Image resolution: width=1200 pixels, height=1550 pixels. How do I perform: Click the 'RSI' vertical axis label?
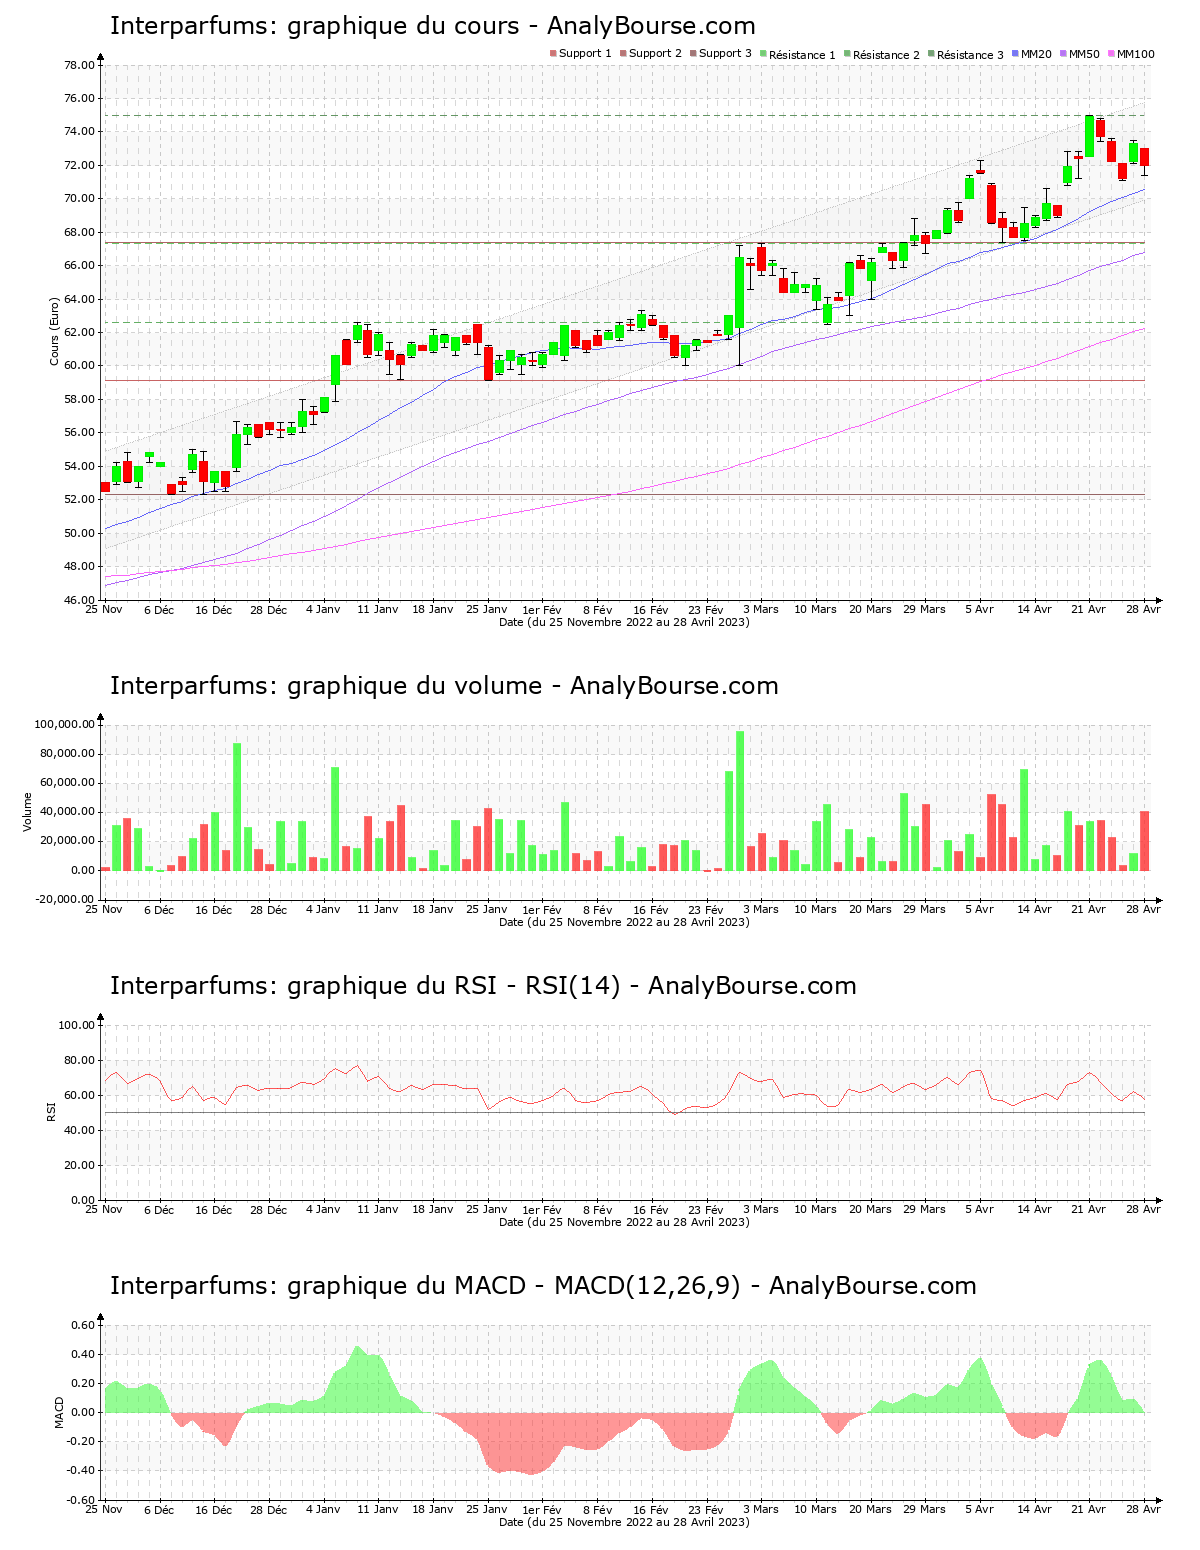pyautogui.click(x=51, y=1111)
